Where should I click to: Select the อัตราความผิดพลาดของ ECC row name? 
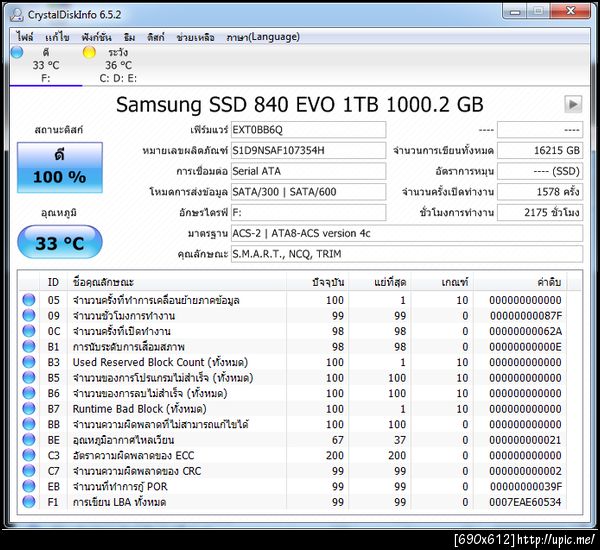[133, 455]
